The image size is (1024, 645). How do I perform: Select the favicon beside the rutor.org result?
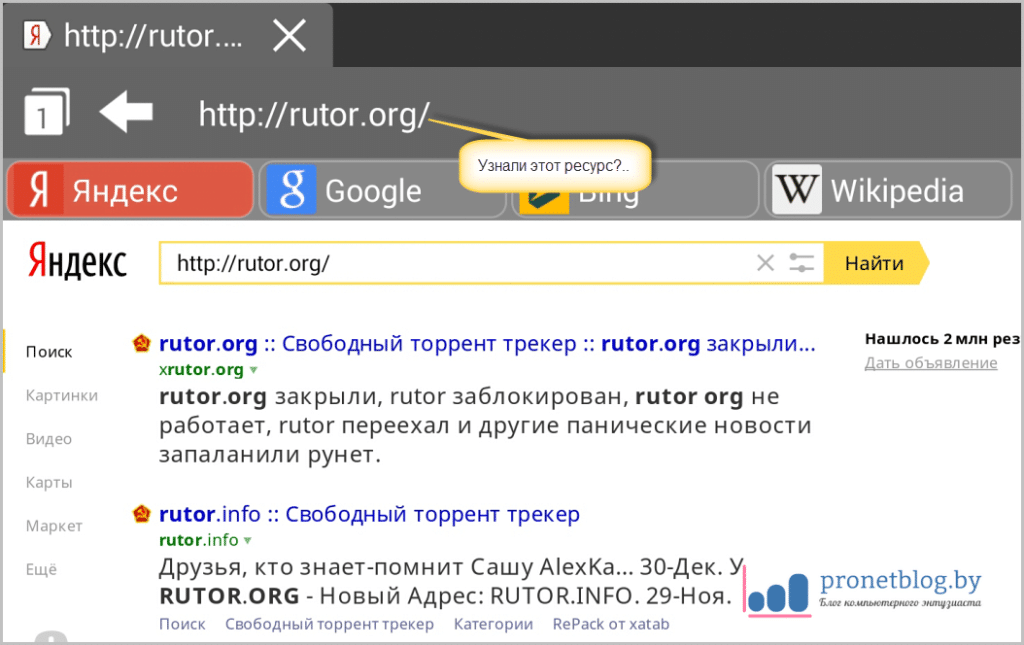(141, 343)
